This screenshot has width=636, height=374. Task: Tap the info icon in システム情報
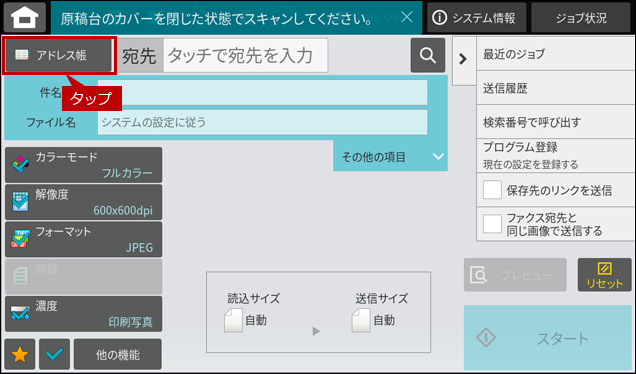[x=440, y=17]
